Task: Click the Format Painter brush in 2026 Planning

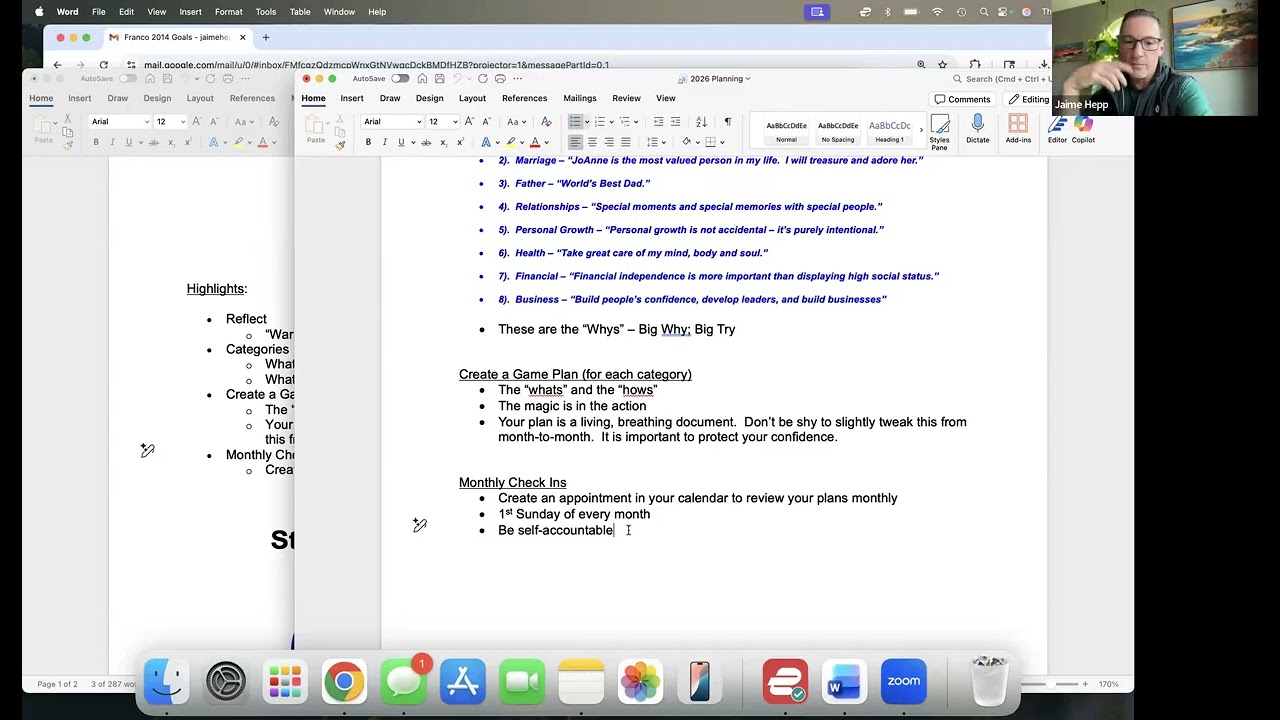Action: pyautogui.click(x=340, y=145)
